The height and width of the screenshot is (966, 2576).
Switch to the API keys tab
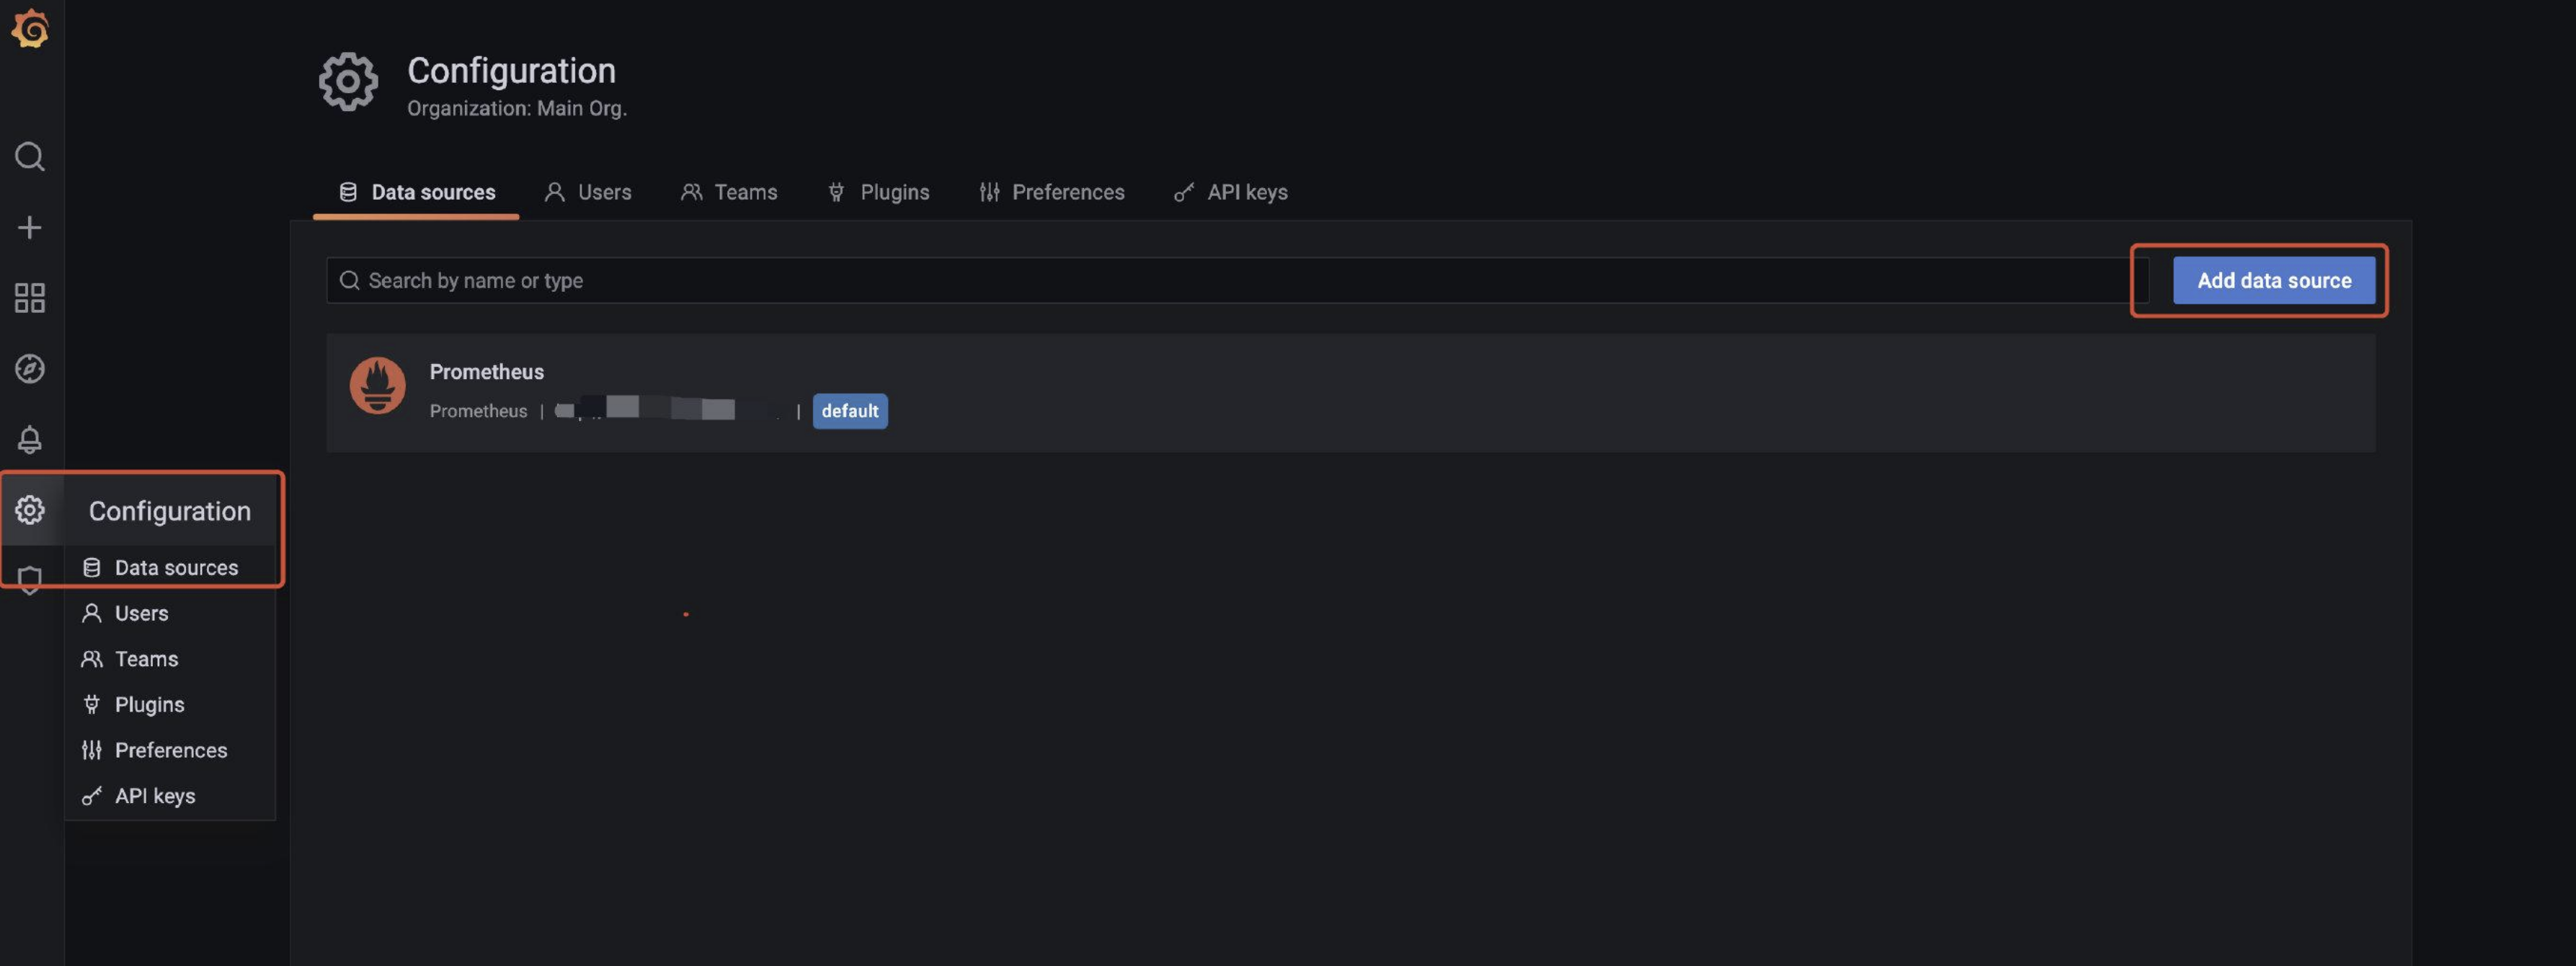pos(1231,192)
